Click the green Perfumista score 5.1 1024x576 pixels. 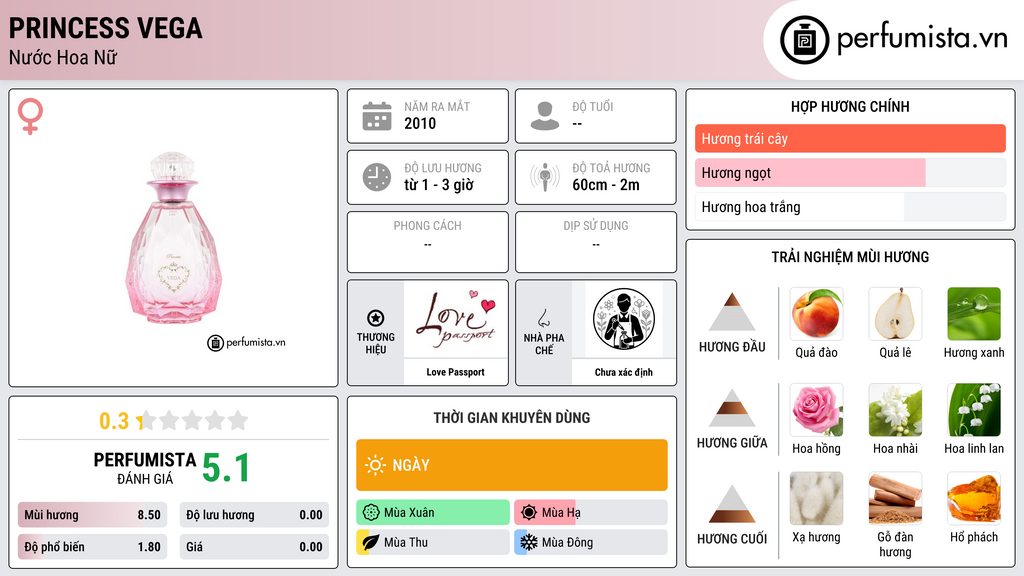226,468
